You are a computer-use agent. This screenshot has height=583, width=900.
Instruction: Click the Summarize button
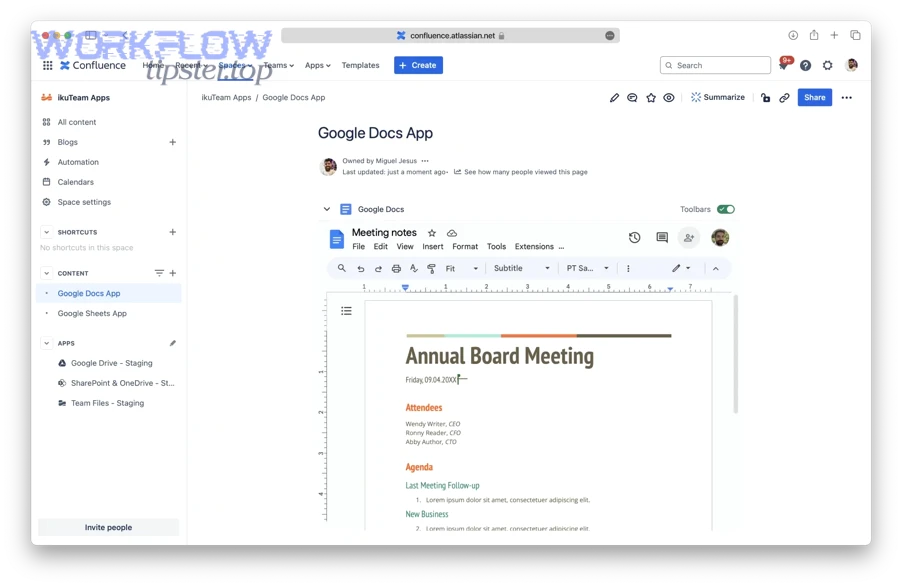click(717, 98)
